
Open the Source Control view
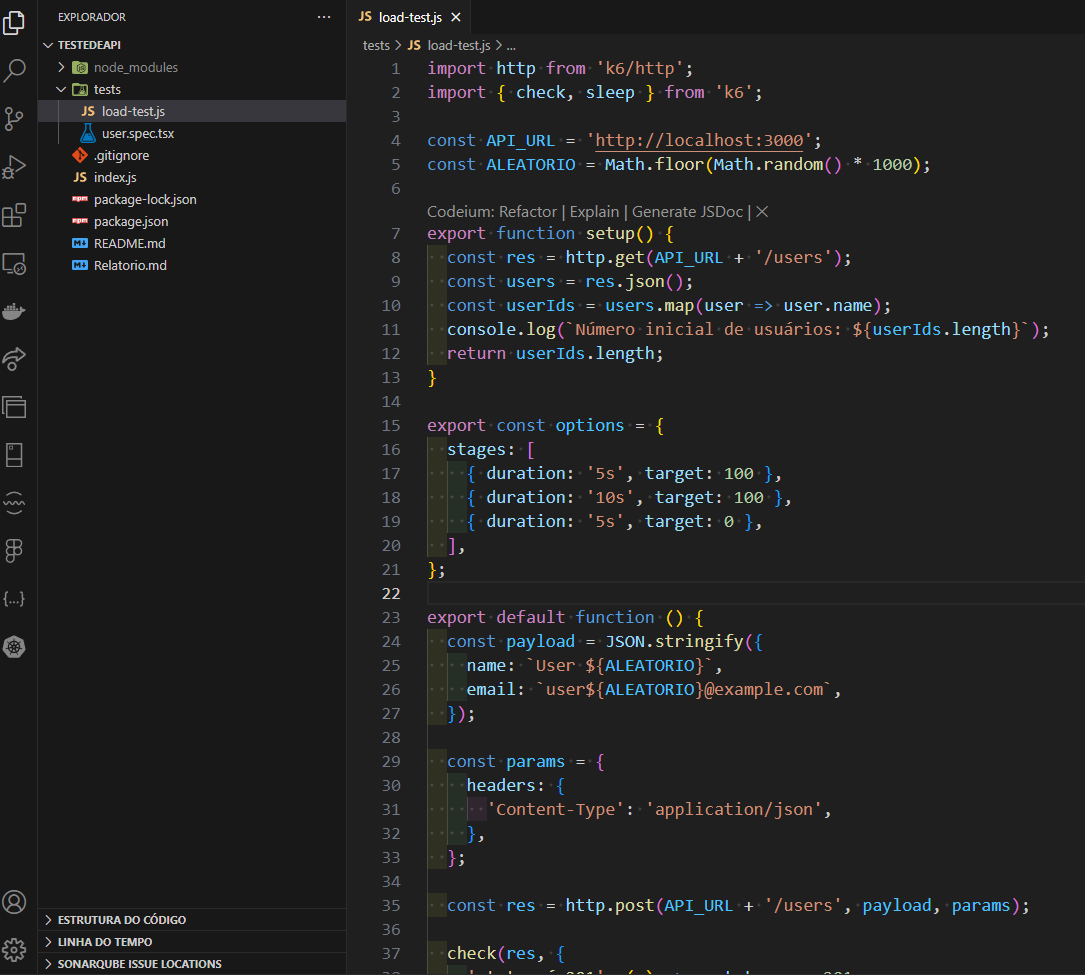(x=15, y=119)
